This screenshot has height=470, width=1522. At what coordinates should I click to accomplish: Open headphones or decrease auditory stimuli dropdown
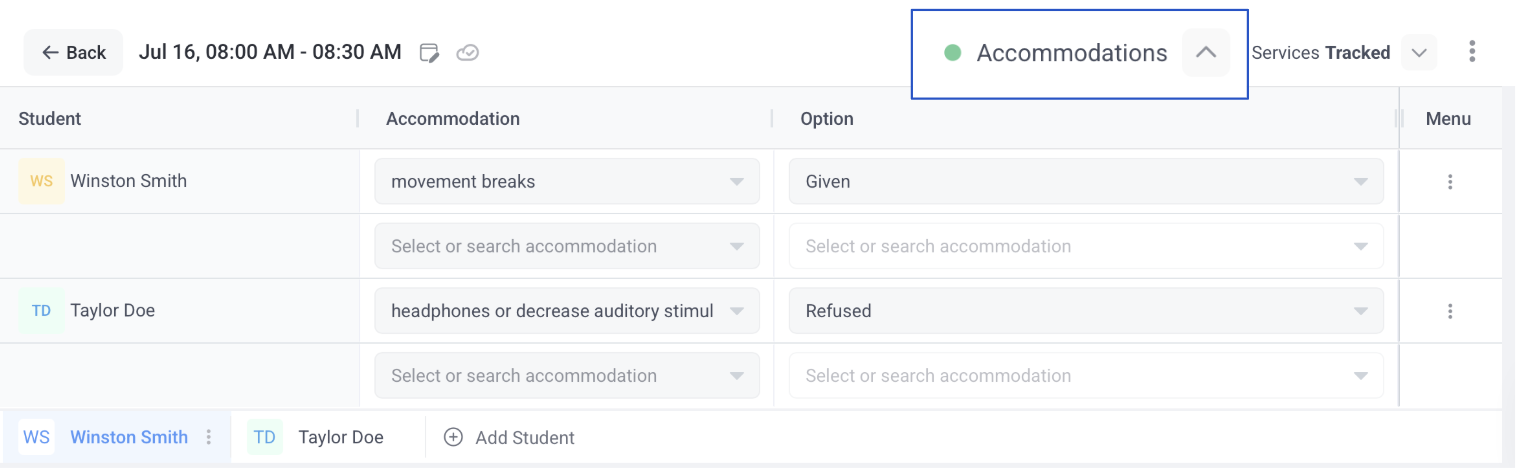[566, 311]
